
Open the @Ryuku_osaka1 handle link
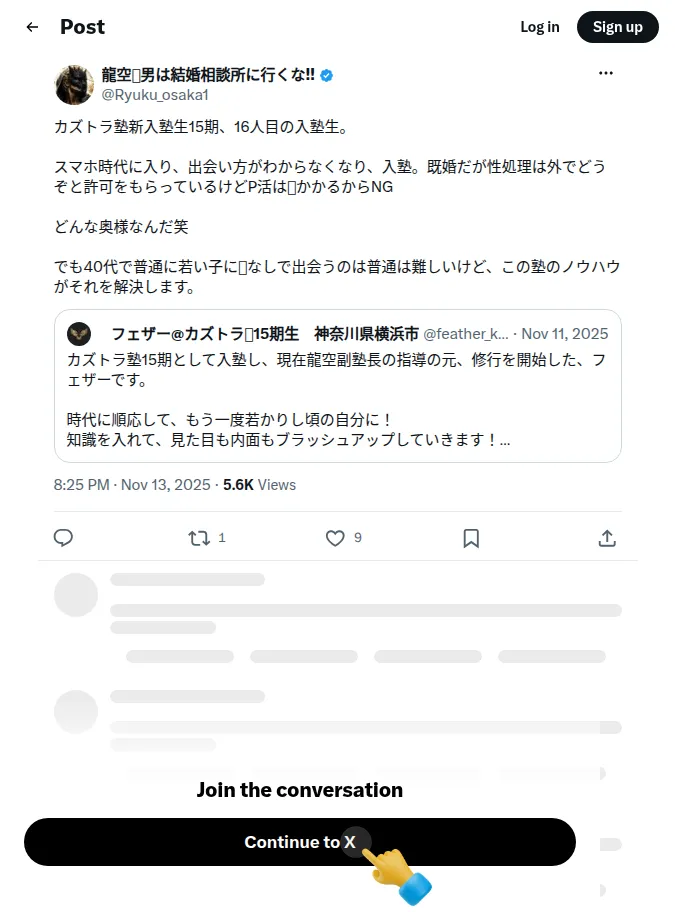[155, 95]
